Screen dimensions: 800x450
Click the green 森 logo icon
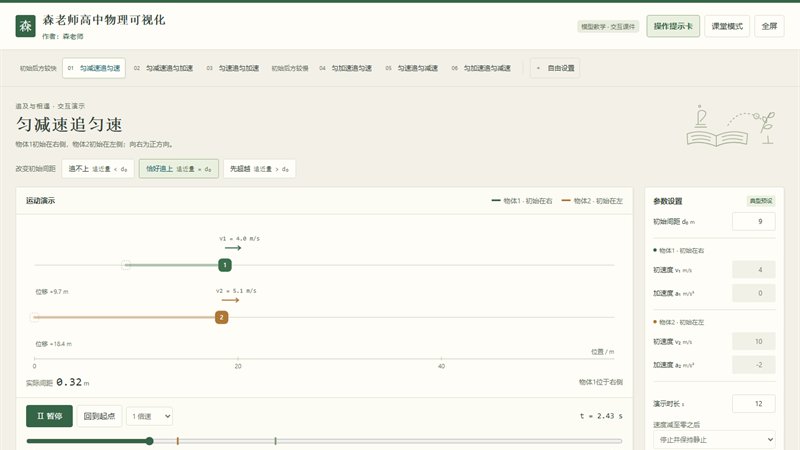click(x=26, y=26)
